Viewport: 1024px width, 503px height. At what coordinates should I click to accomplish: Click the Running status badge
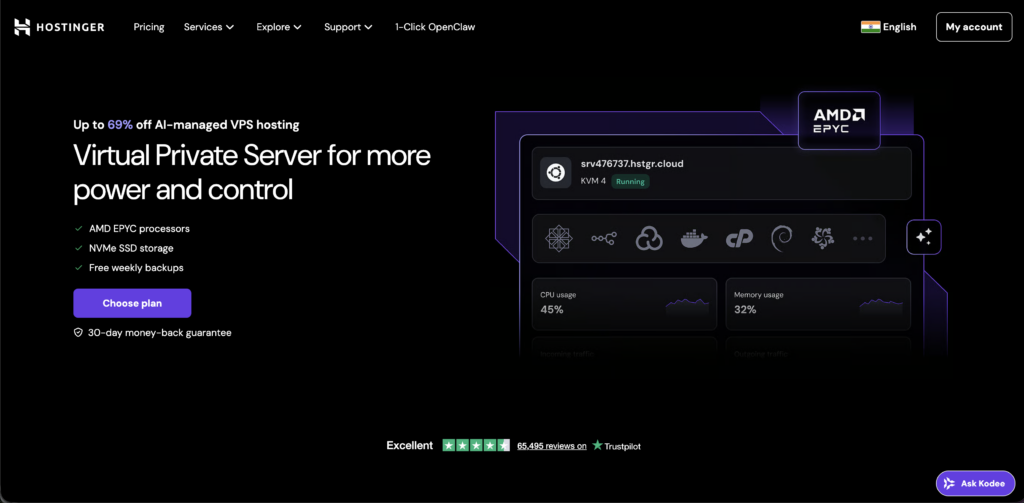click(x=630, y=182)
